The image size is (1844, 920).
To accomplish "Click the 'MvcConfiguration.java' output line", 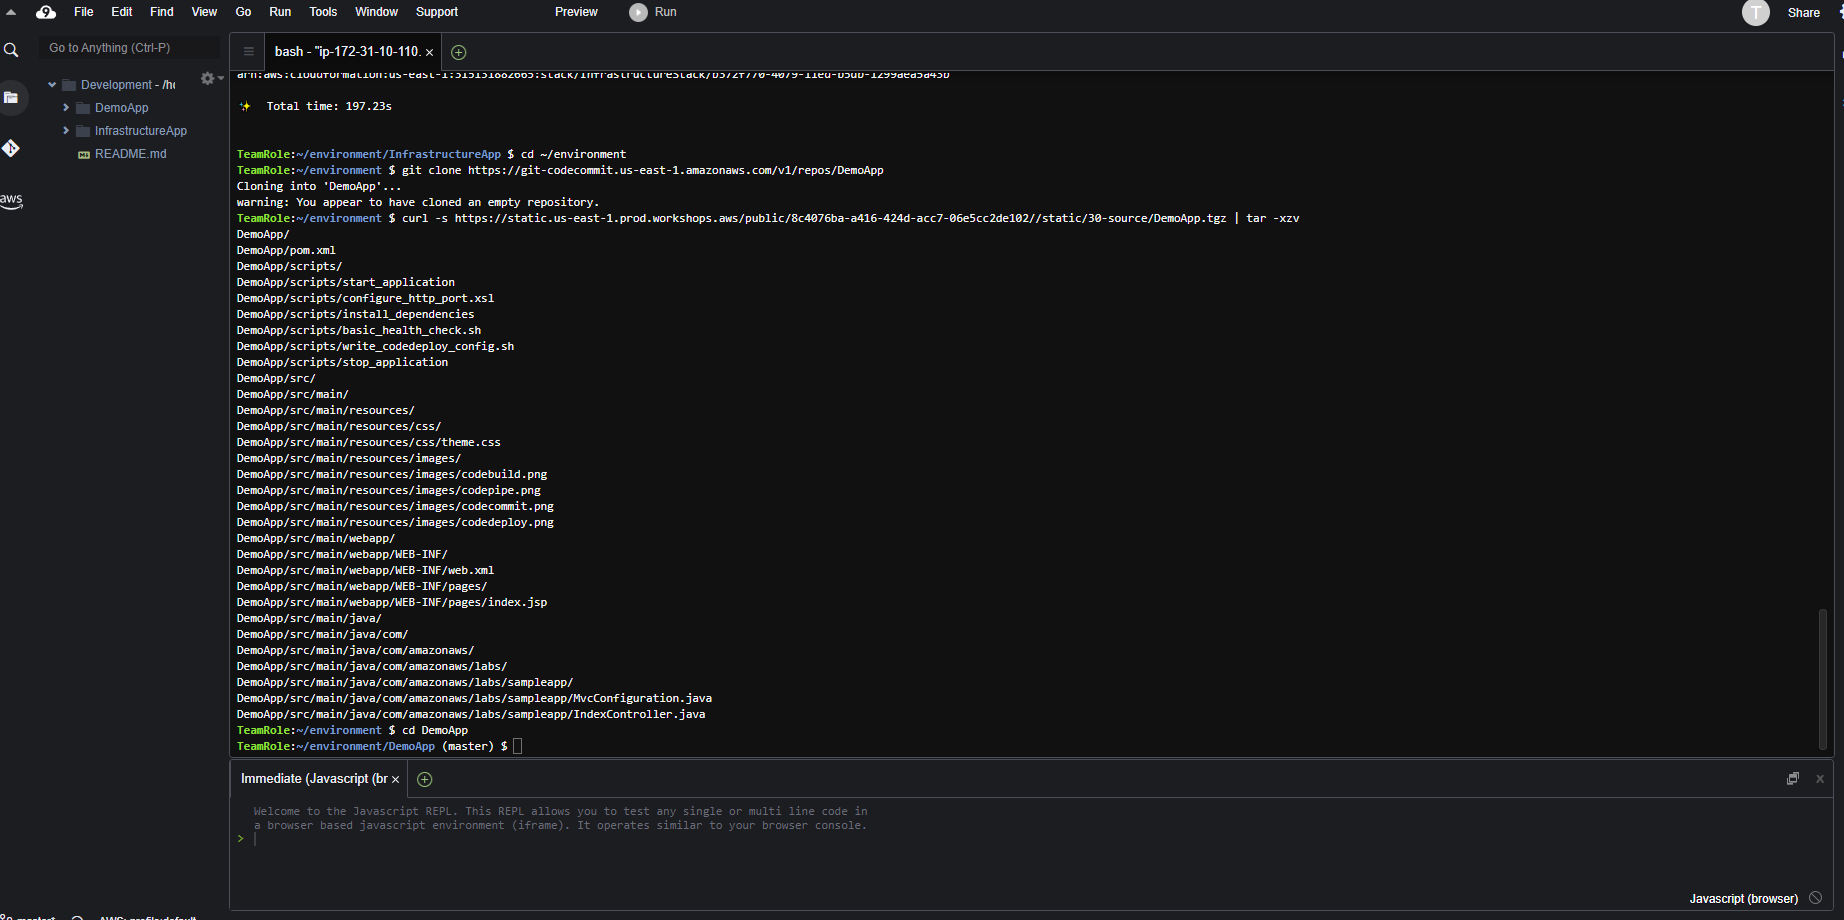I will point(474,698).
